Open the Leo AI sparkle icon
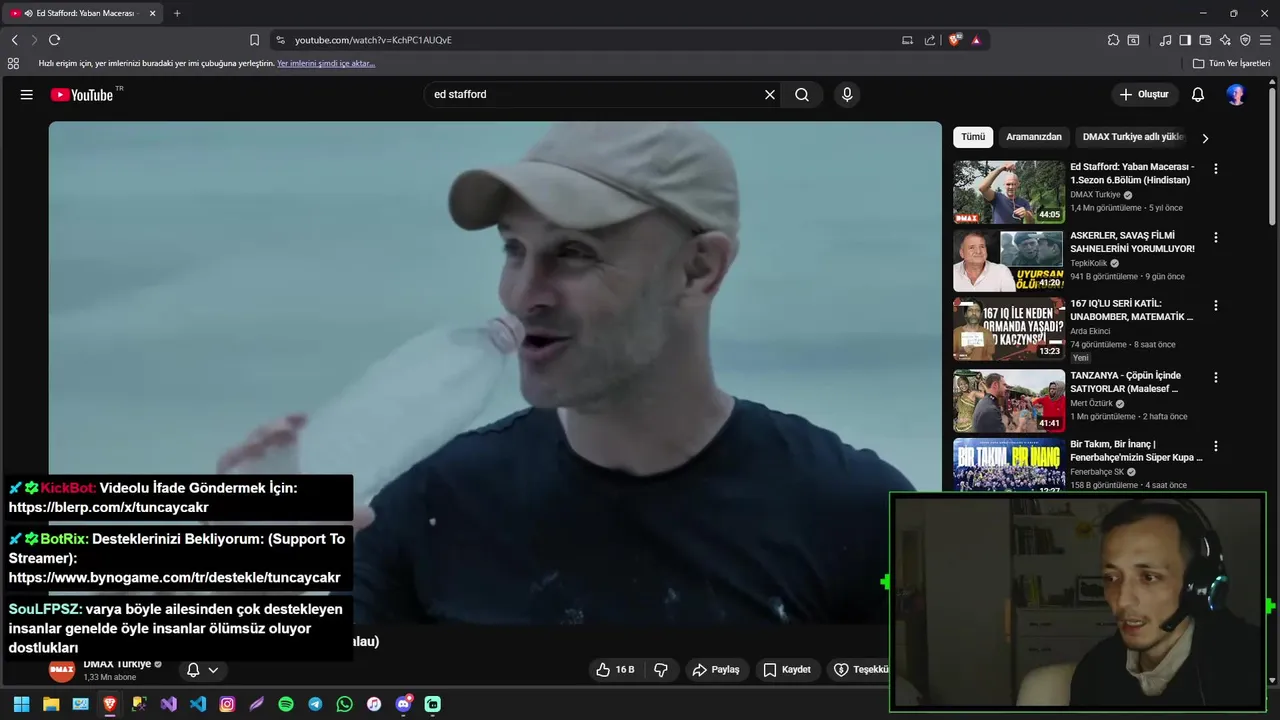This screenshot has height=720, width=1280. 1225,40
